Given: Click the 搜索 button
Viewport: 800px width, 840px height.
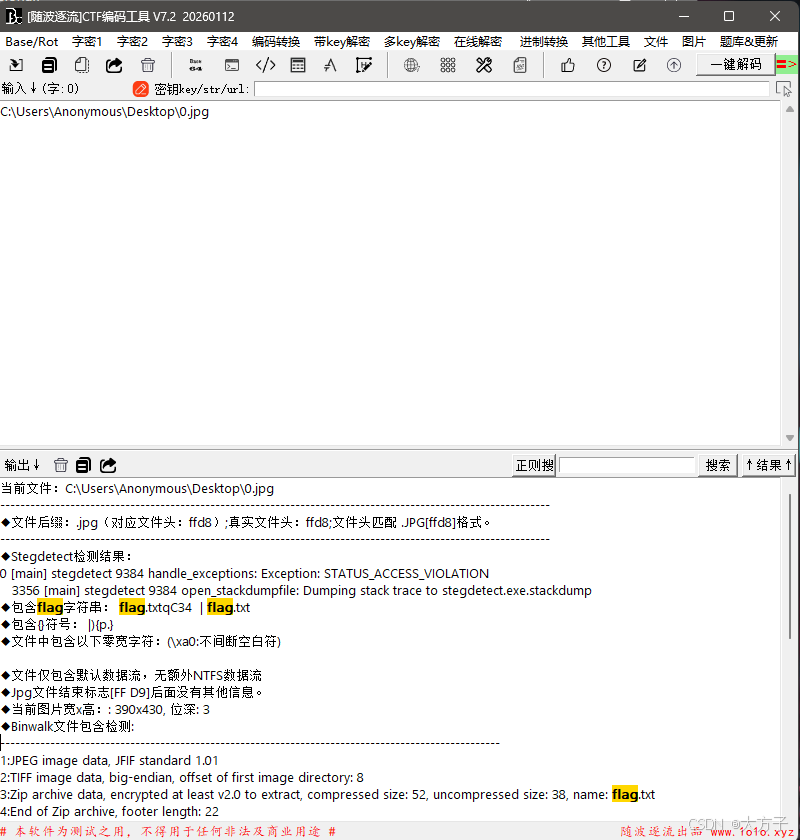Looking at the screenshot, I should click(x=717, y=465).
